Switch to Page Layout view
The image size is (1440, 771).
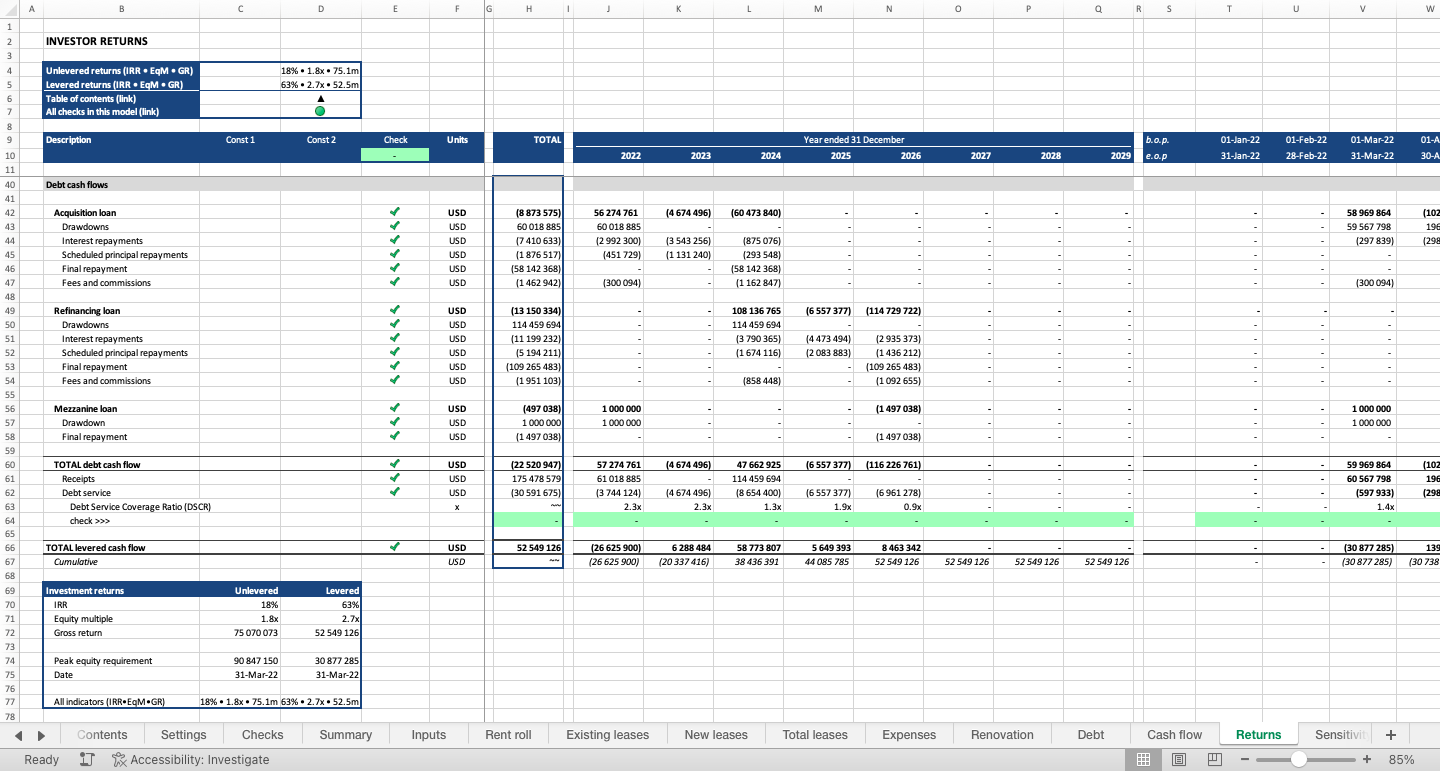pos(1179,760)
